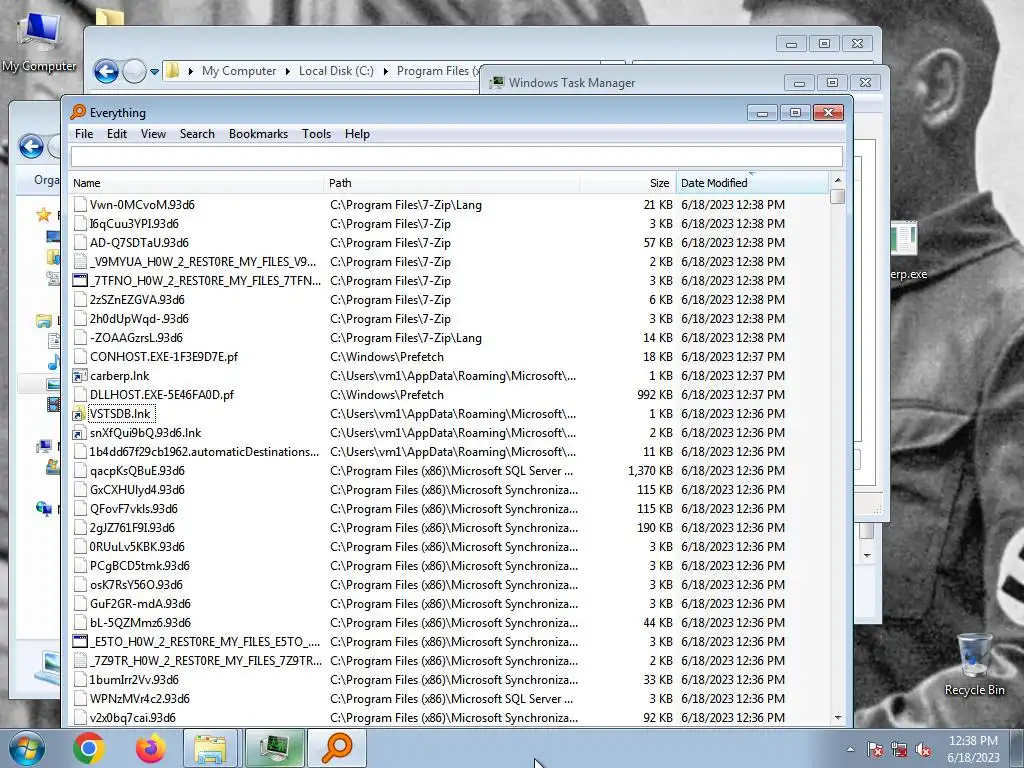Screen dimensions: 1024x768
Task: Open the File menu in Everything
Action: coord(84,134)
